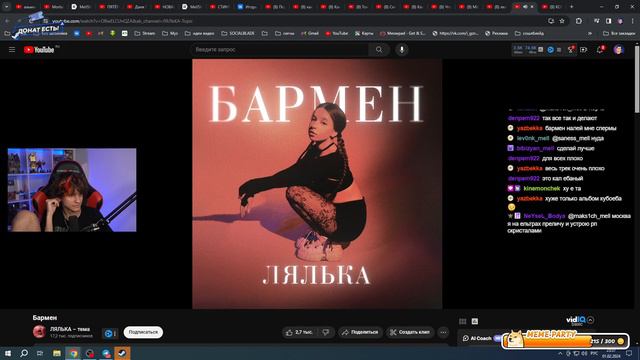Screen dimensions: 640x360
Task: Click the Создать клип button
Action: [410, 332]
